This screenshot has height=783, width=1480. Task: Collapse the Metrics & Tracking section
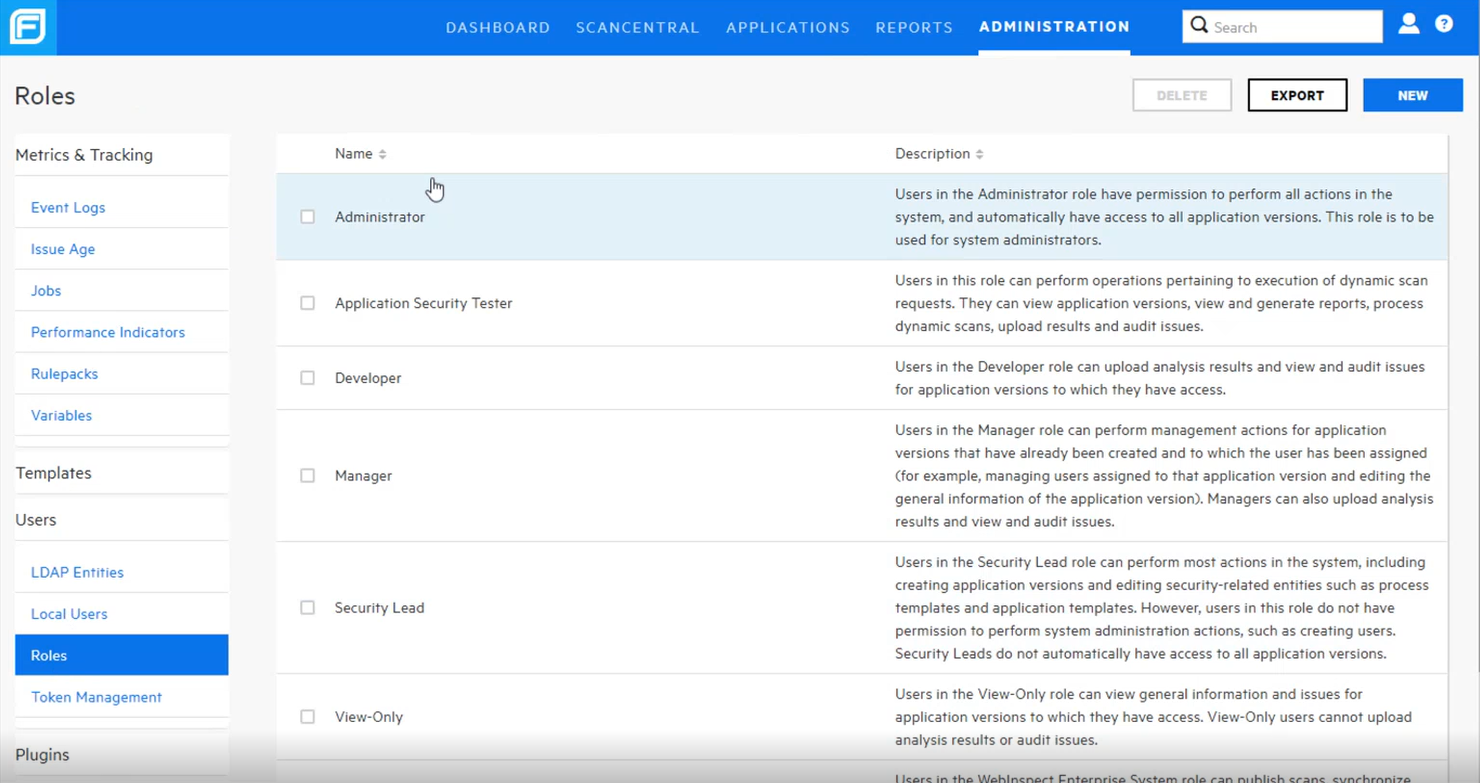point(84,155)
